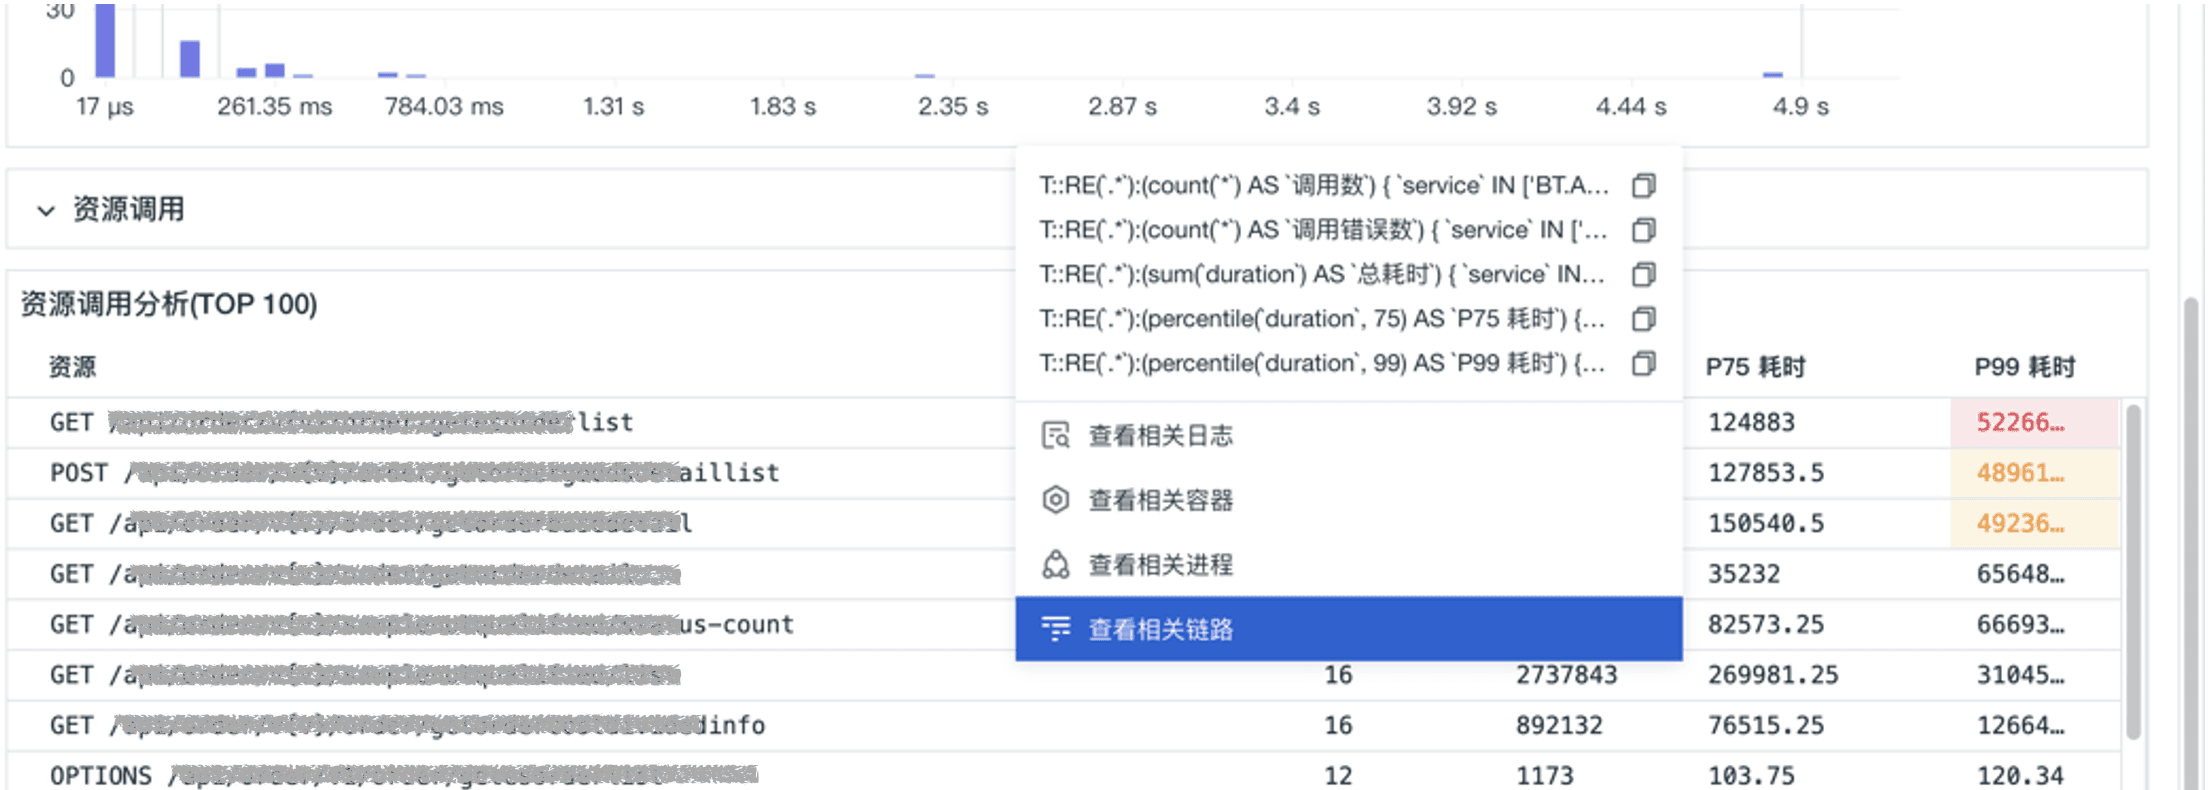Click the red P99 value 52266…
Viewport: 2212px width, 790px height.
point(2020,422)
